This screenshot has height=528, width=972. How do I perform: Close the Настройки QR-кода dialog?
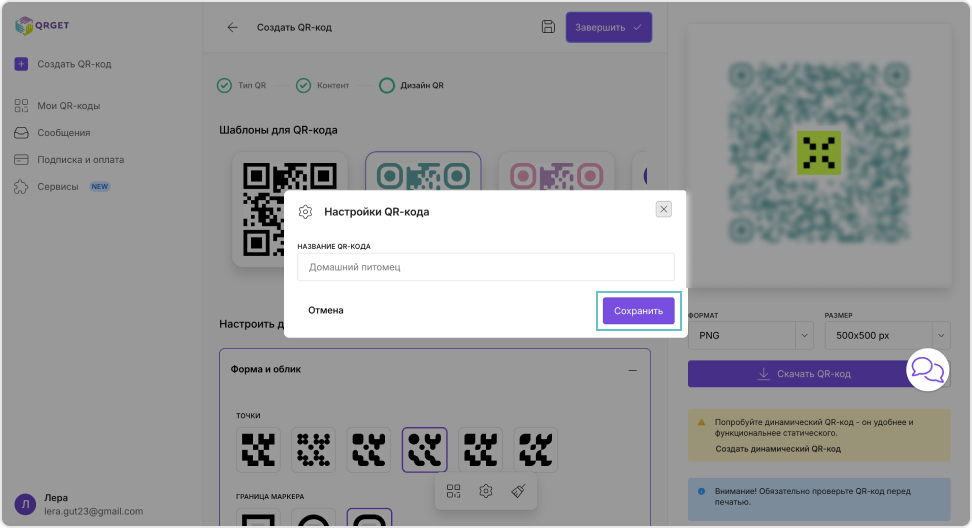pyautogui.click(x=663, y=209)
